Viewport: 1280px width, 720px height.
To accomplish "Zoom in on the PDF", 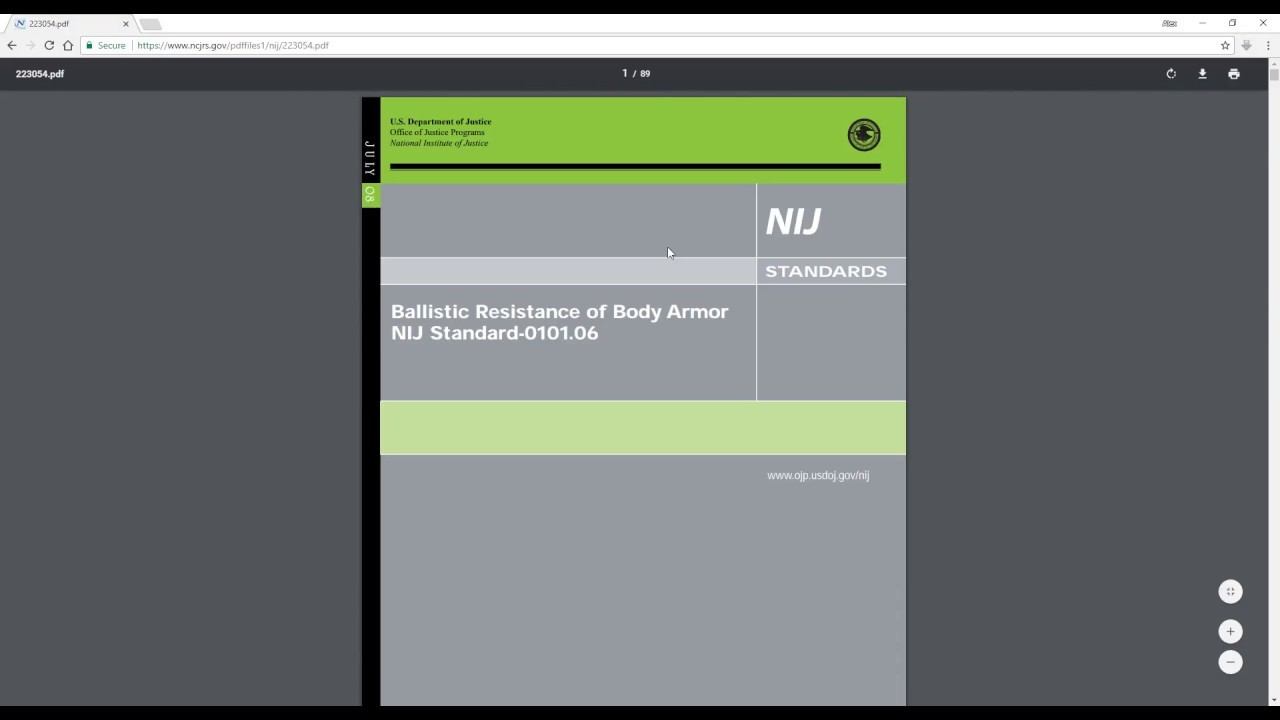I will click(1230, 631).
